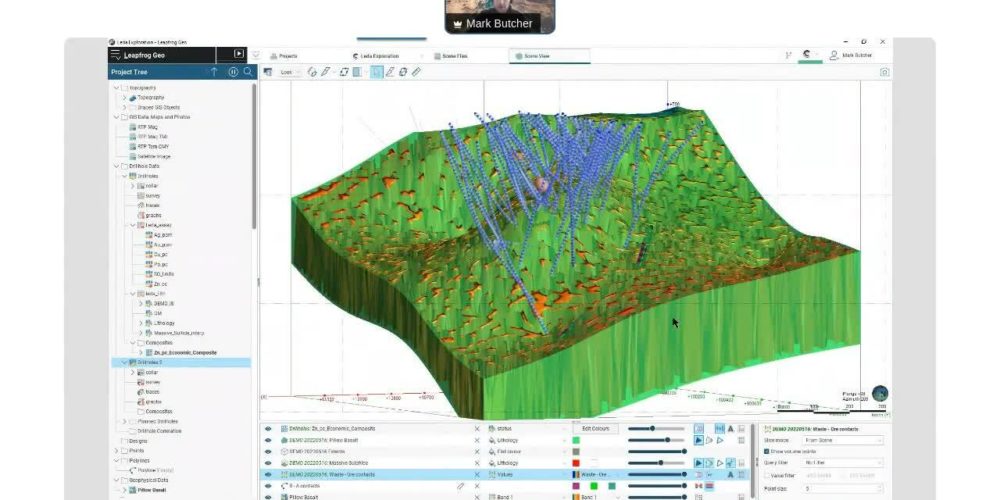Click the search icon in Project Tree

(x=247, y=72)
